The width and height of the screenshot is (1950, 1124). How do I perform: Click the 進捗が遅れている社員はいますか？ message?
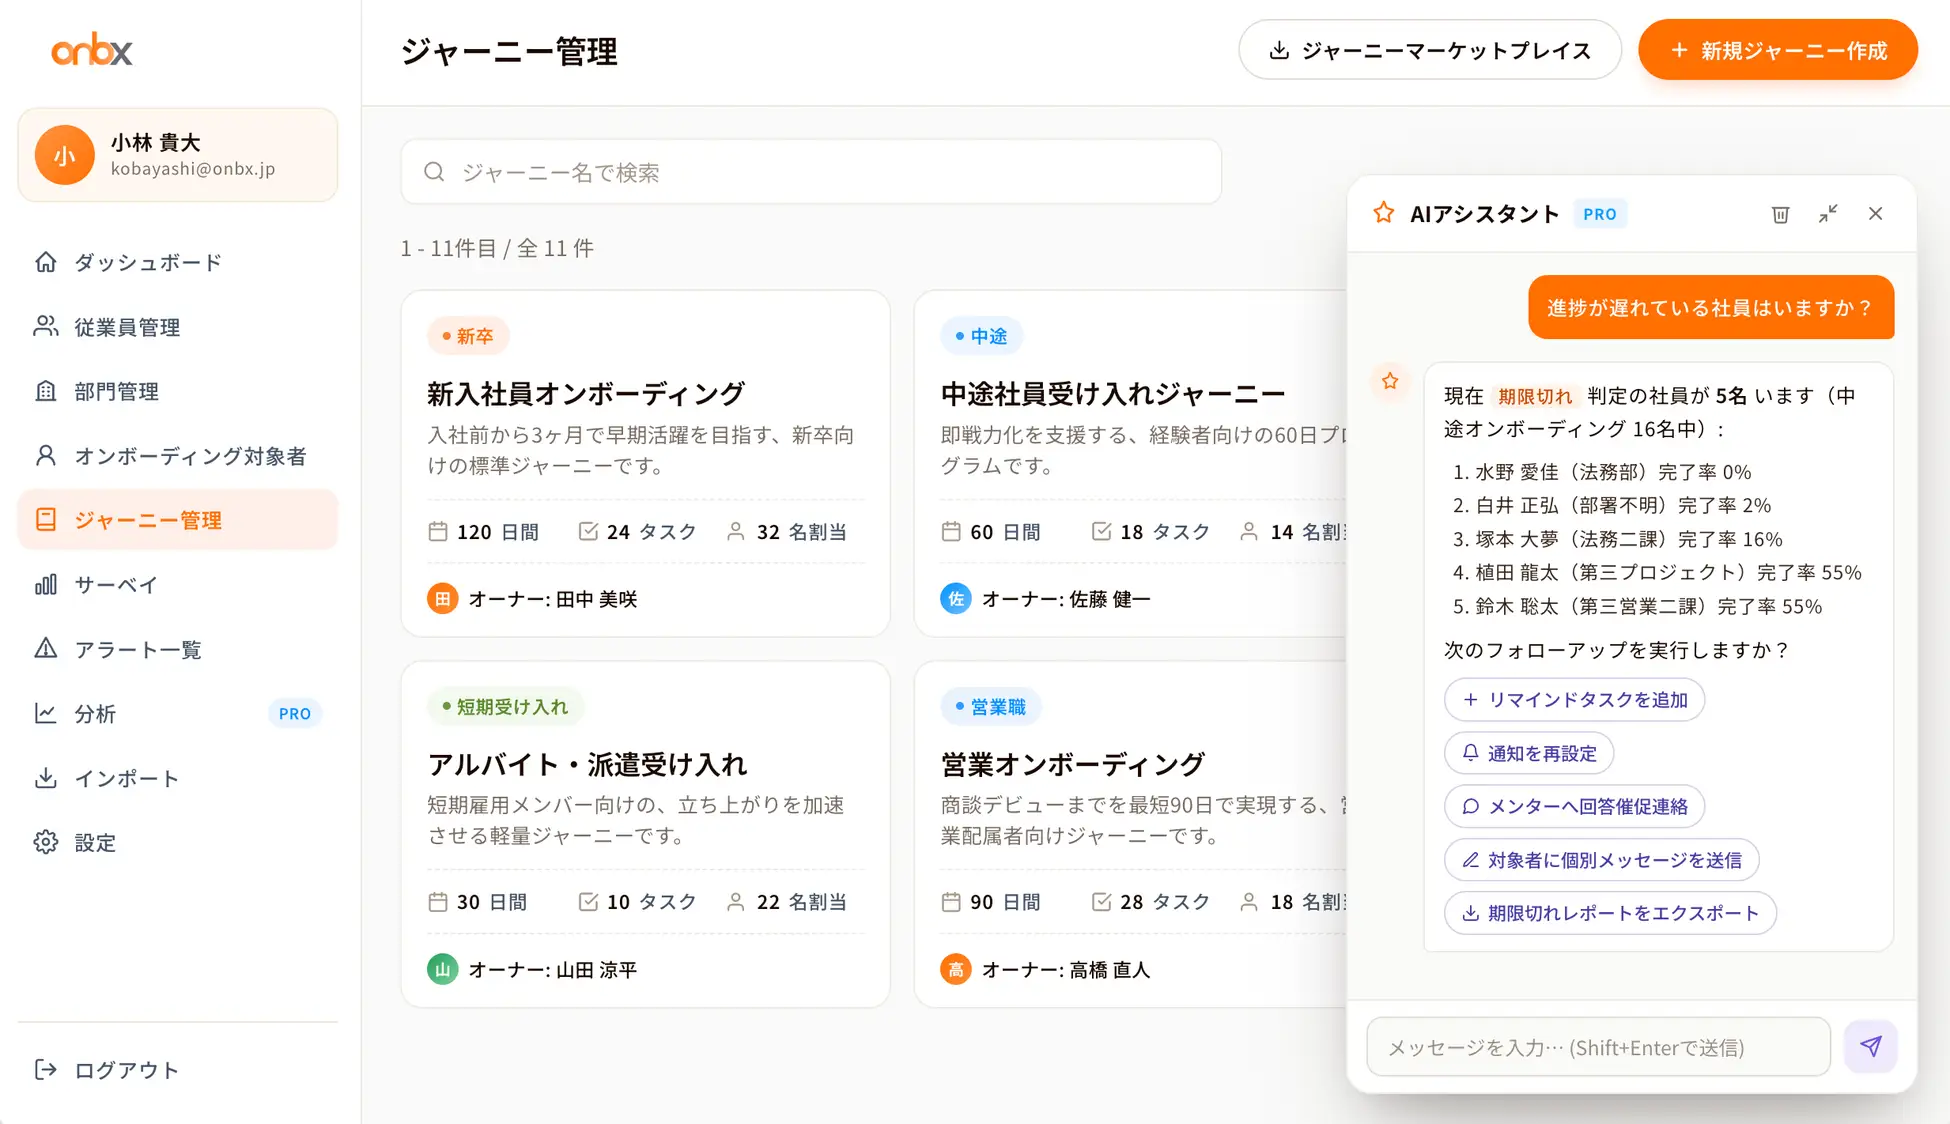[1711, 308]
